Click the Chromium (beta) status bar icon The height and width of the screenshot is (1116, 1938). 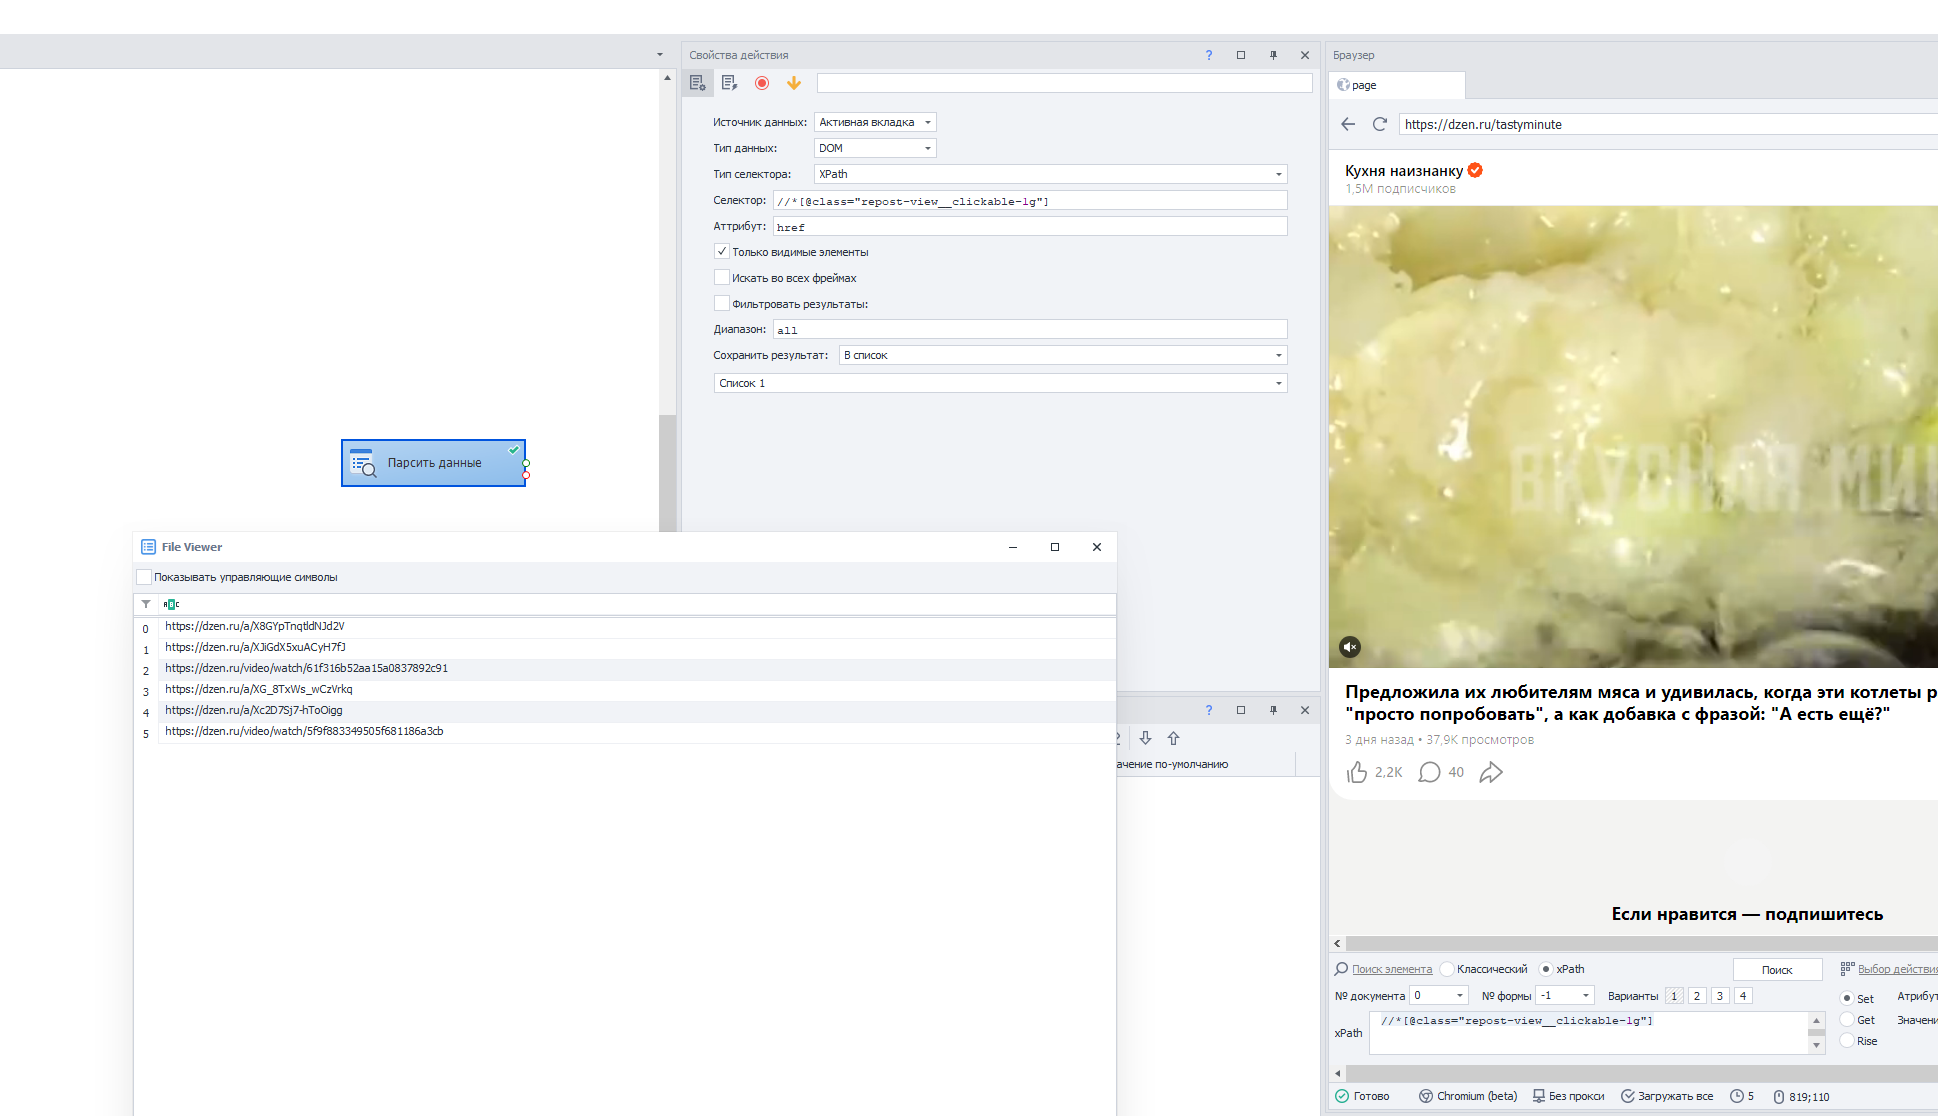coord(1426,1096)
